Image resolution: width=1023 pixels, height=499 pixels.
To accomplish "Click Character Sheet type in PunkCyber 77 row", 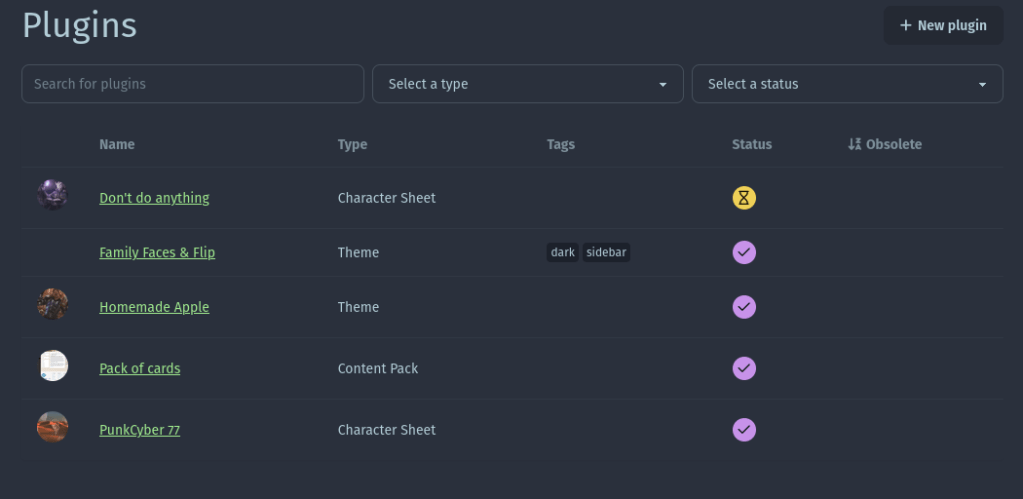I will click(x=387, y=430).
